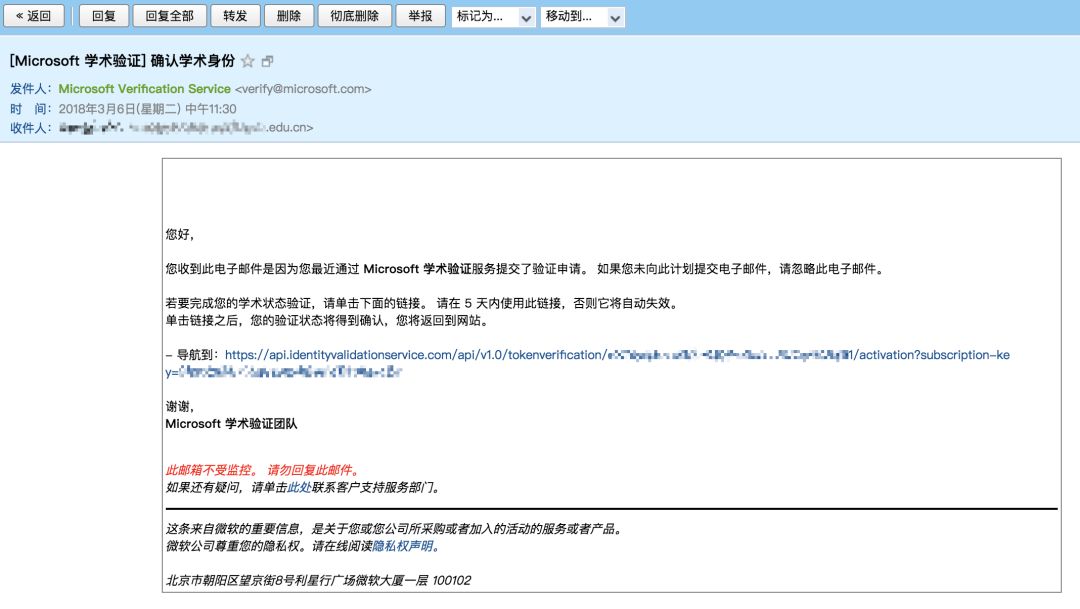The height and width of the screenshot is (609, 1080).
Task: Open the identityvalidationservice verification link
Action: (x=588, y=363)
